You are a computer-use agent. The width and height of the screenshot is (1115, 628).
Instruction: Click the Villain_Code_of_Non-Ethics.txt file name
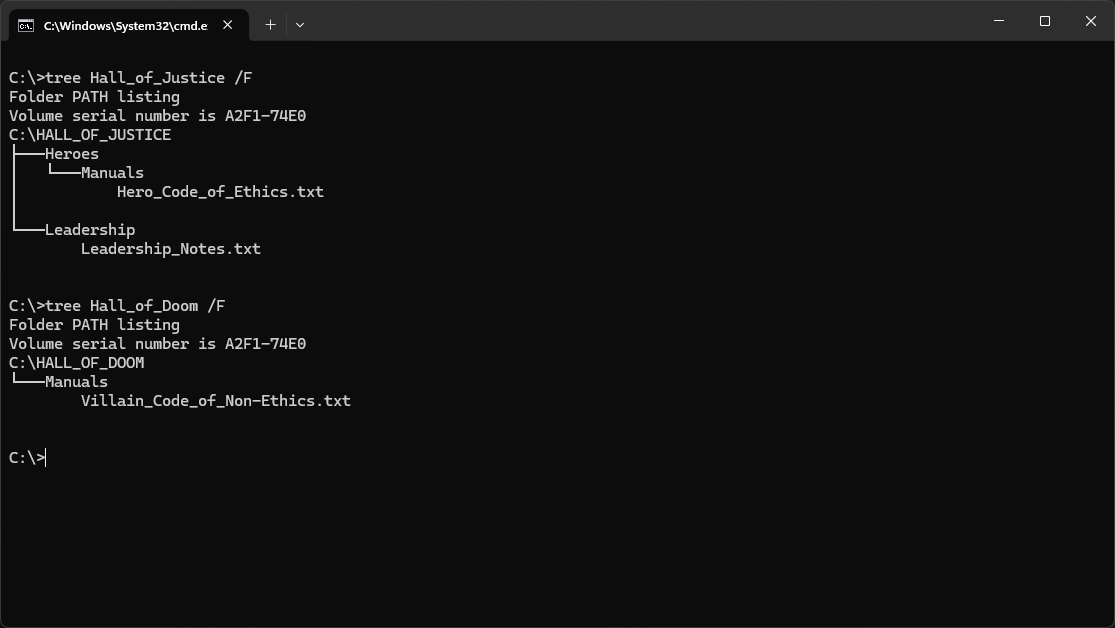tap(215, 401)
